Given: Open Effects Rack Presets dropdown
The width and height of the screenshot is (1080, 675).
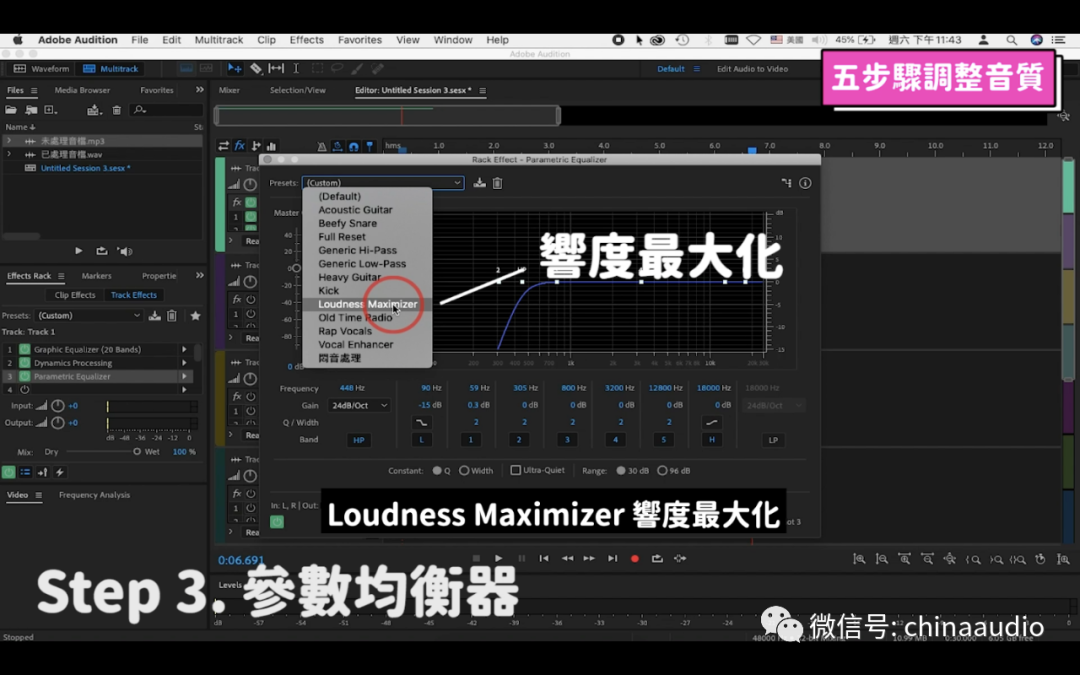Looking at the screenshot, I should point(89,315).
